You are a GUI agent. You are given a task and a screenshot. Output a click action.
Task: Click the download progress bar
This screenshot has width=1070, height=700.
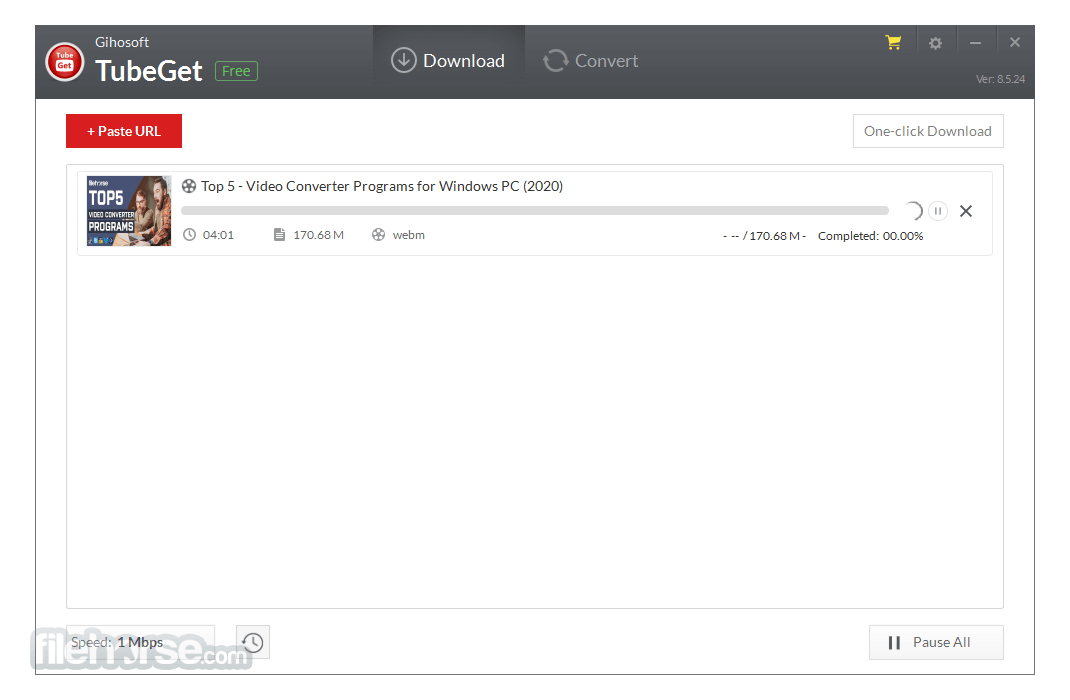click(535, 211)
